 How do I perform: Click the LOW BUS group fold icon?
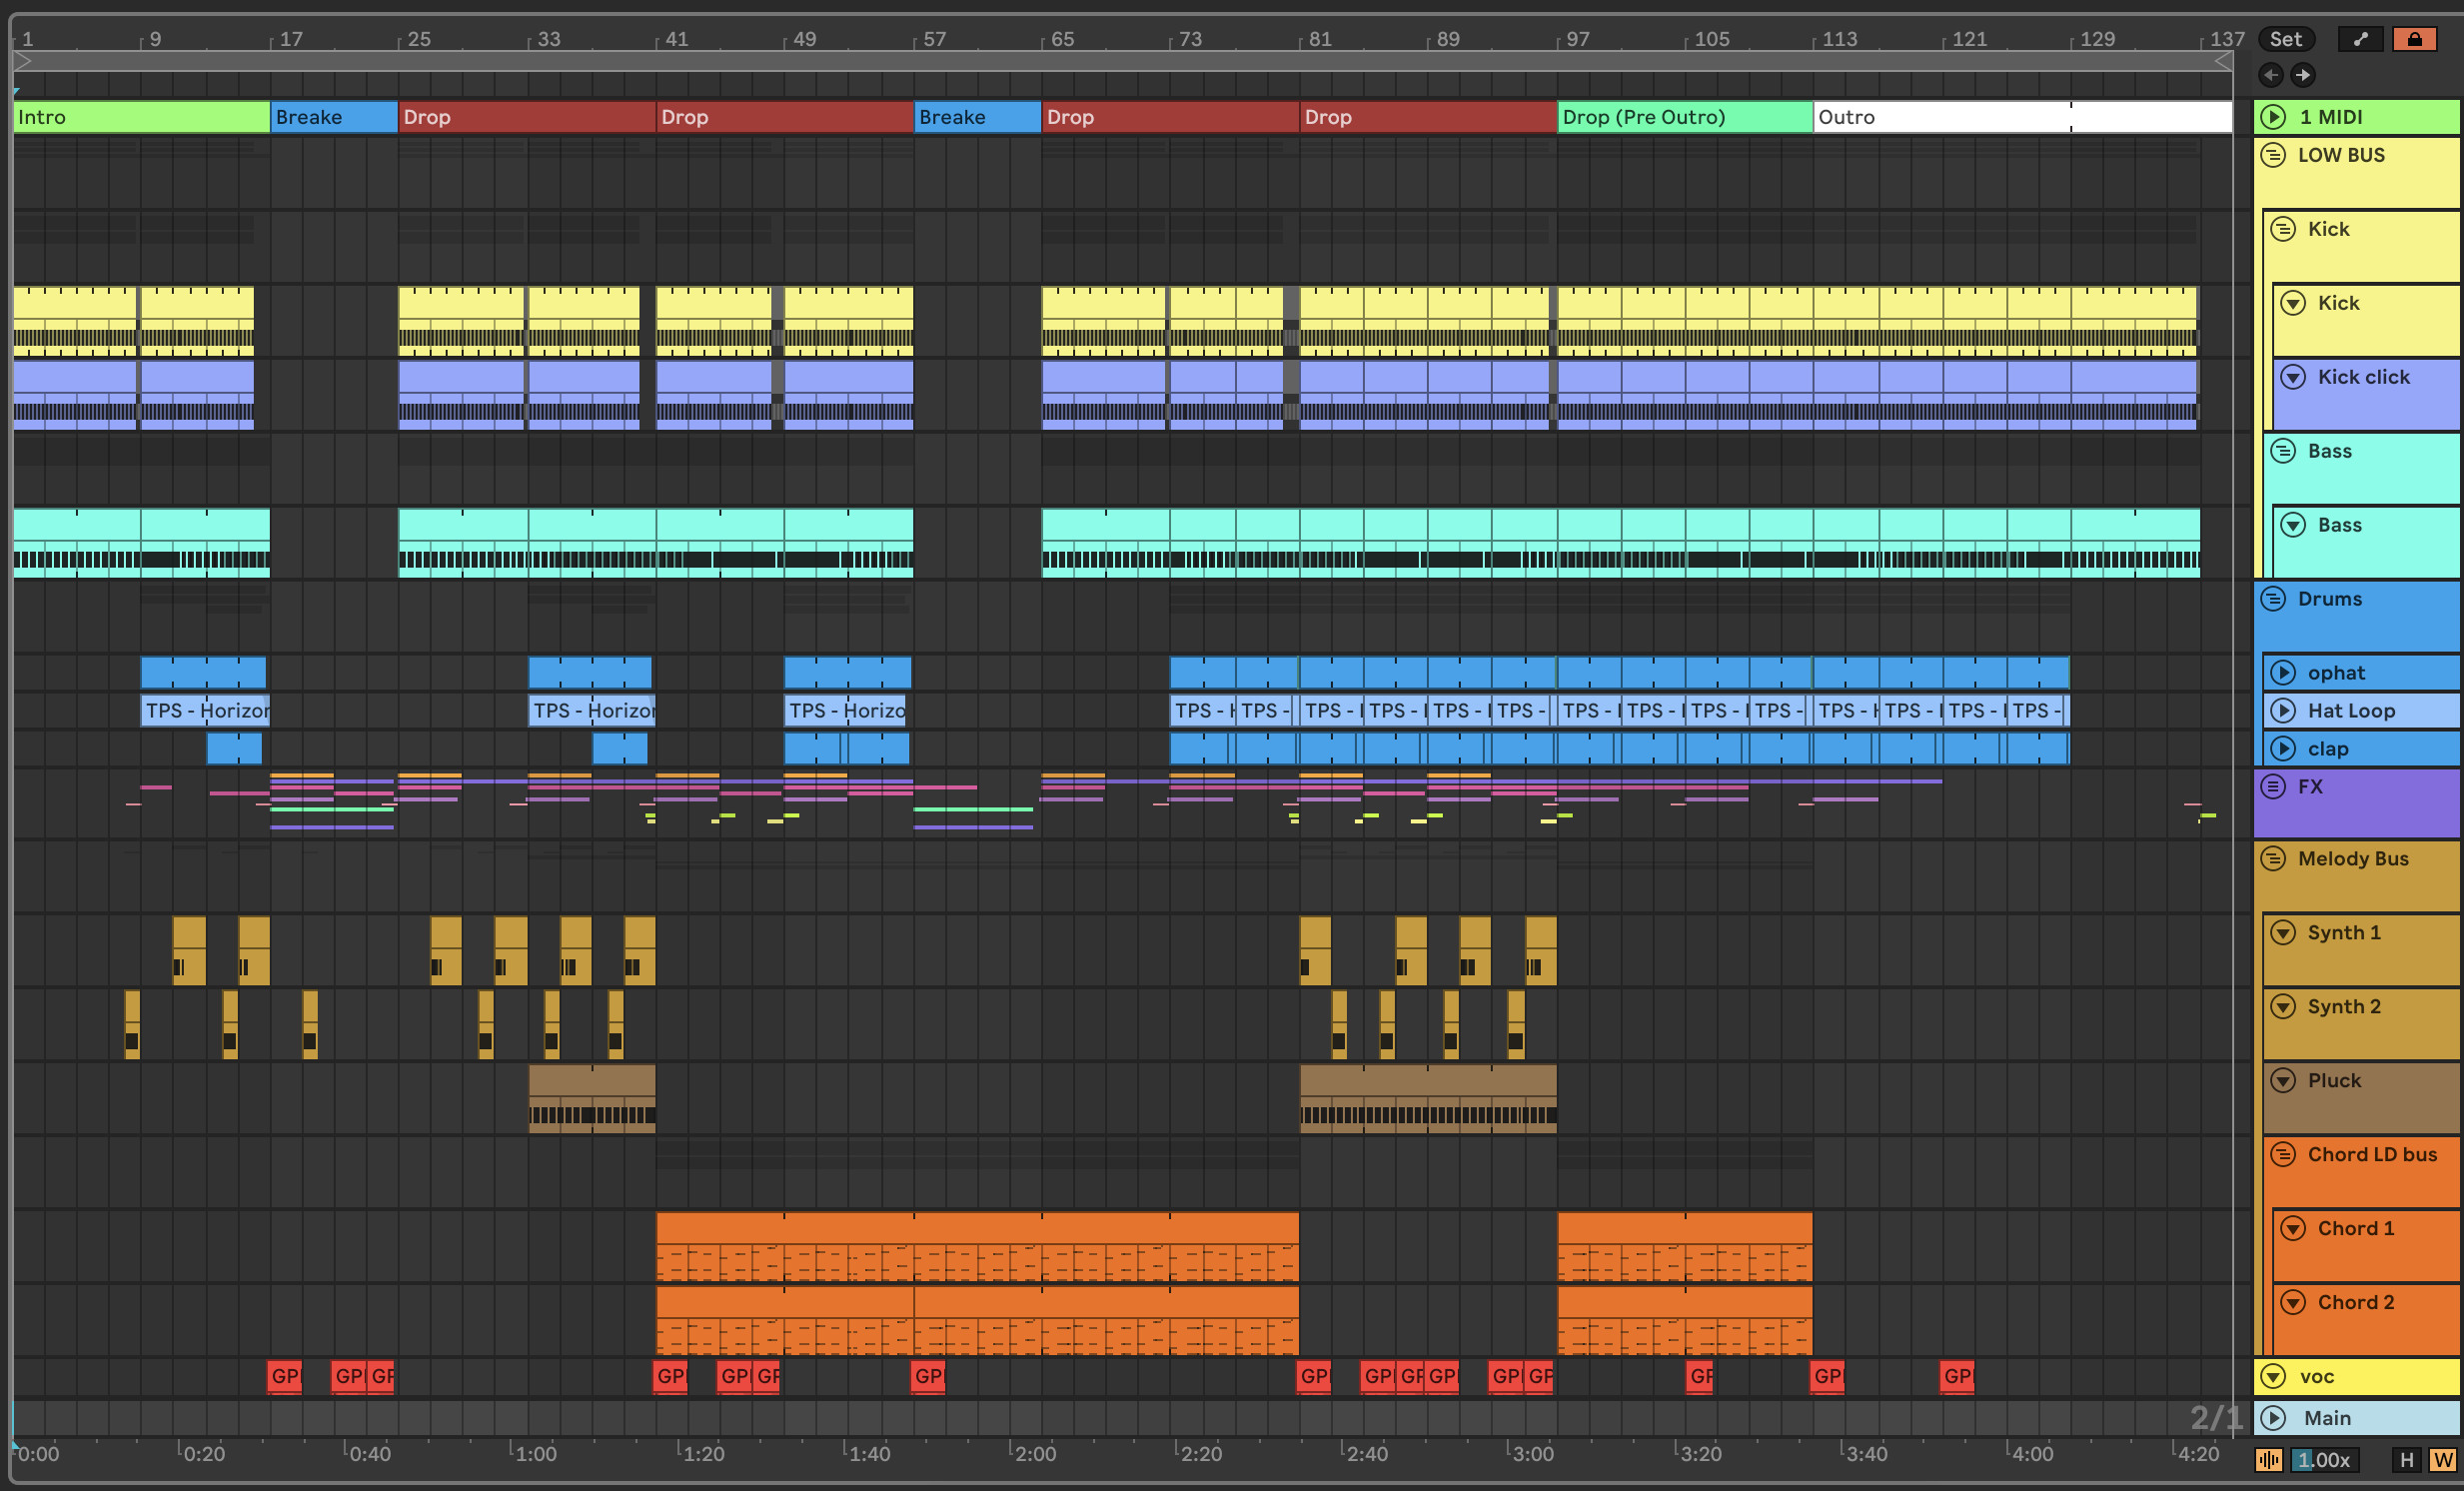pos(2273,155)
